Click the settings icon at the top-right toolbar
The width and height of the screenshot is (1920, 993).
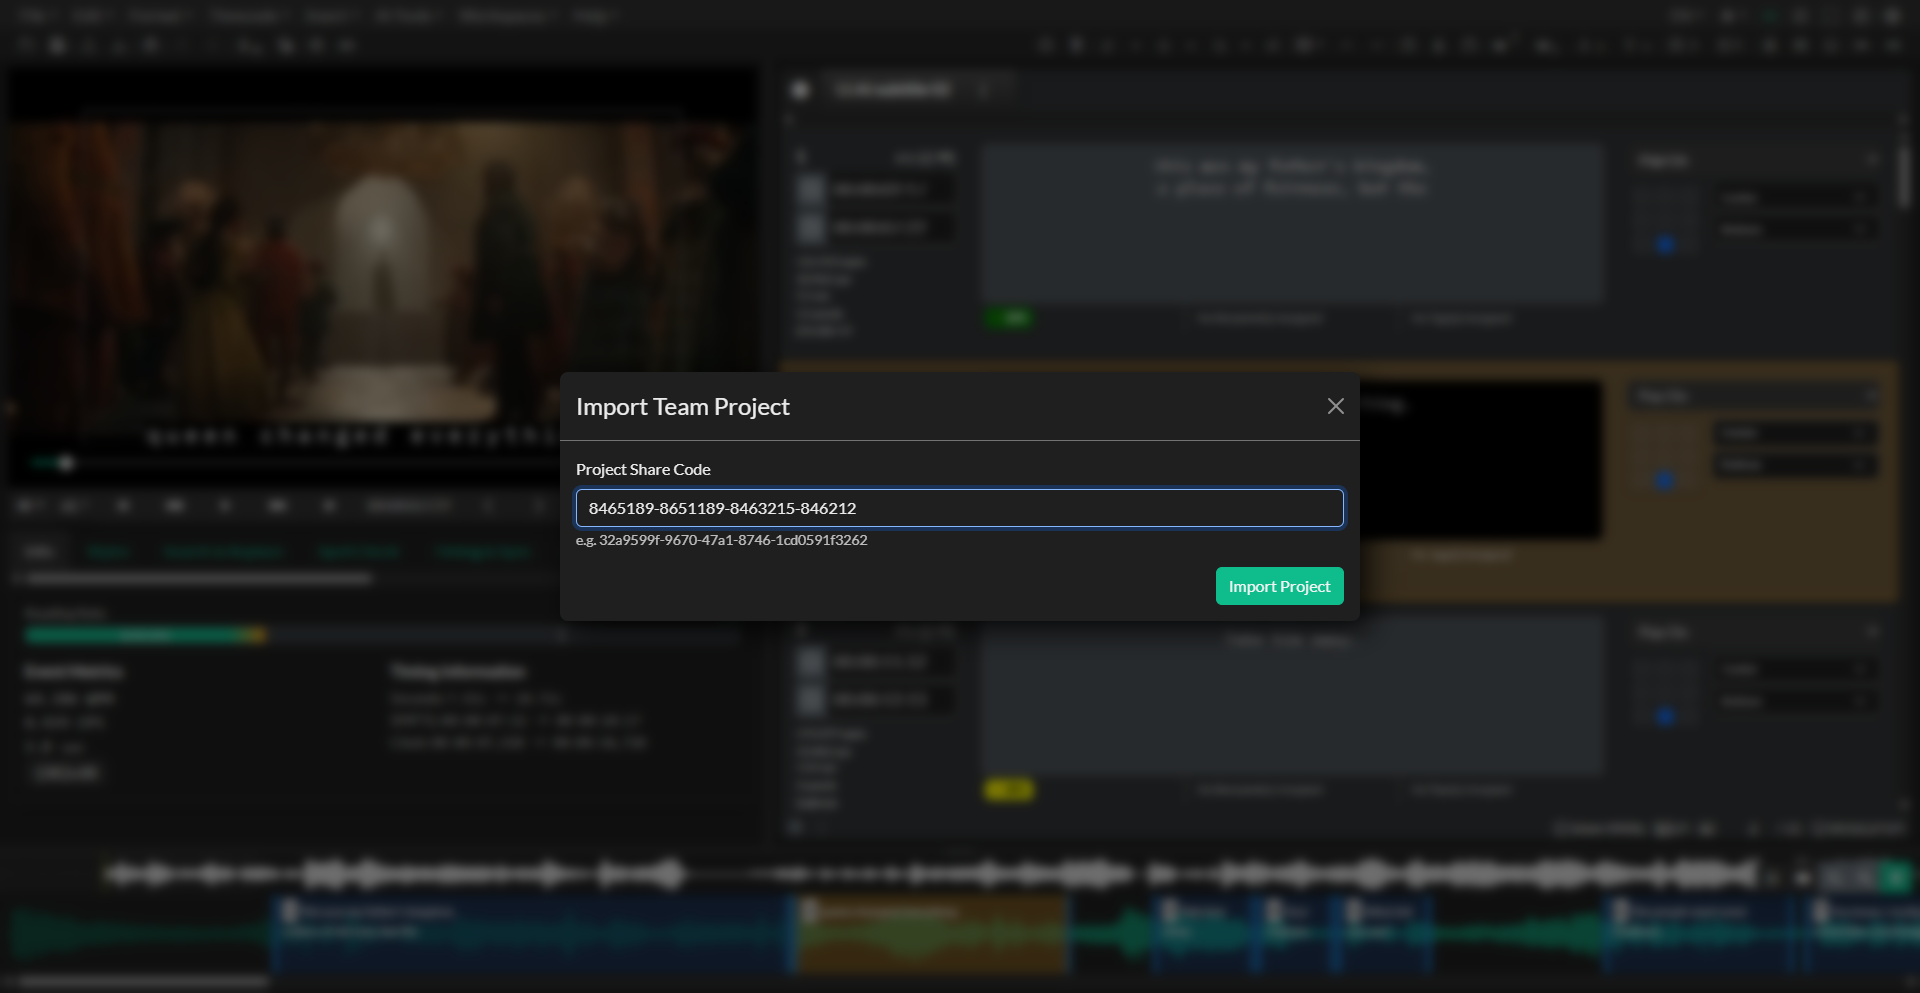tap(1862, 16)
